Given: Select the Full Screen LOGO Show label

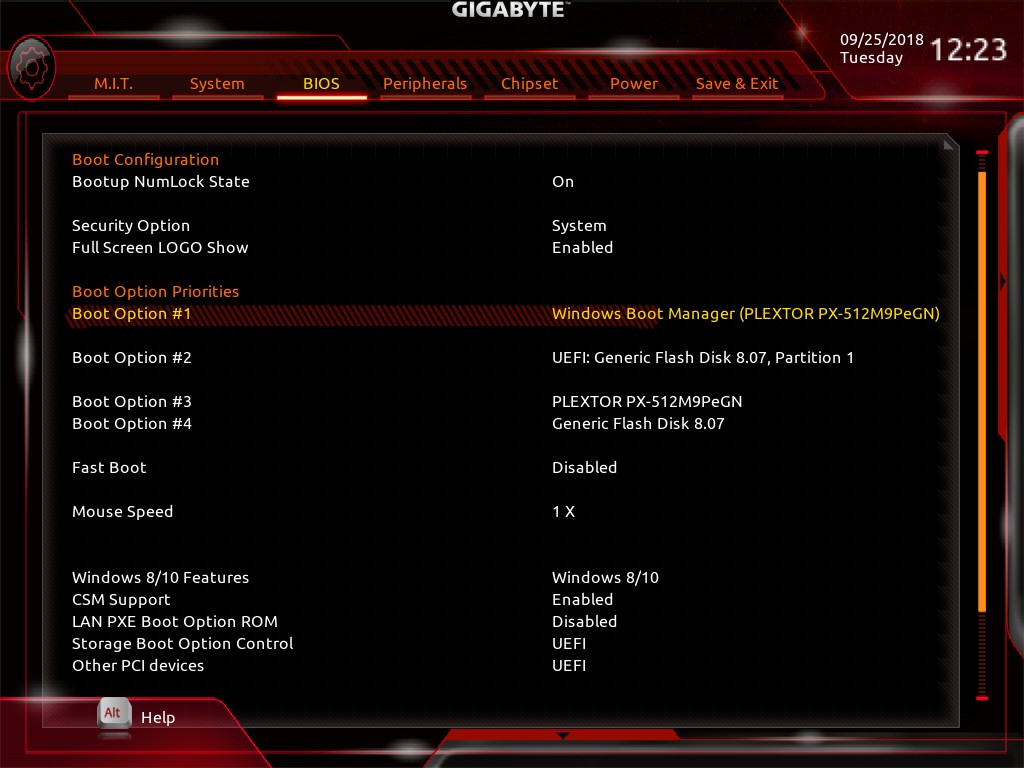Looking at the screenshot, I should [x=160, y=248].
